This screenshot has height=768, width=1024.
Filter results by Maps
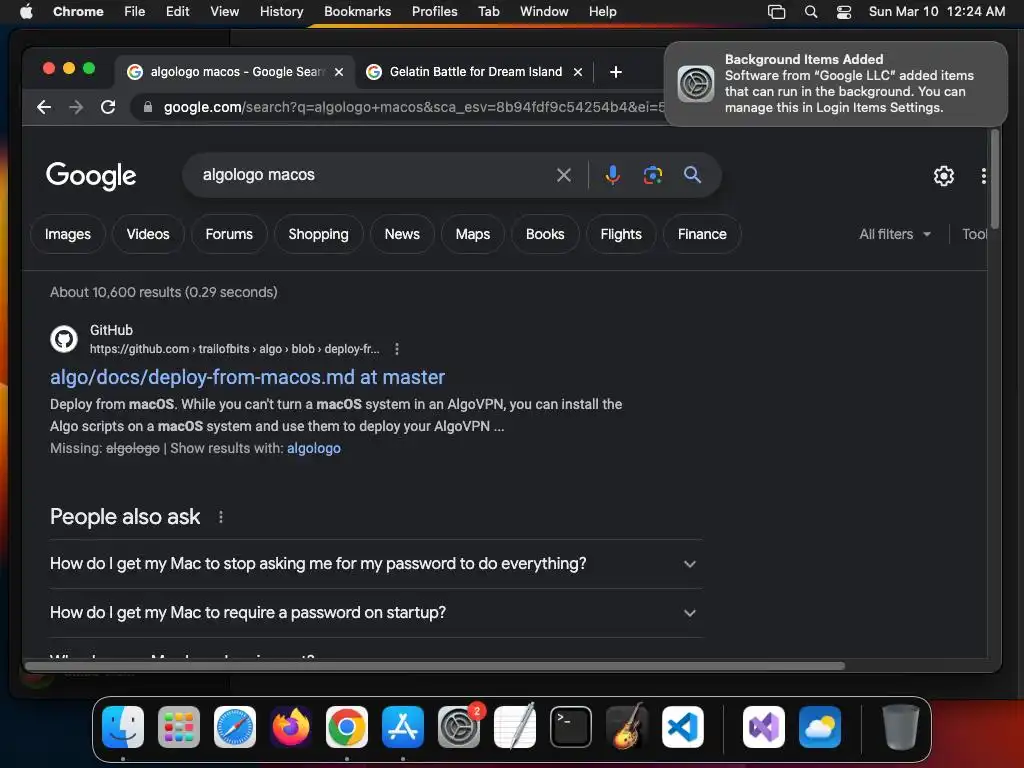click(x=473, y=234)
